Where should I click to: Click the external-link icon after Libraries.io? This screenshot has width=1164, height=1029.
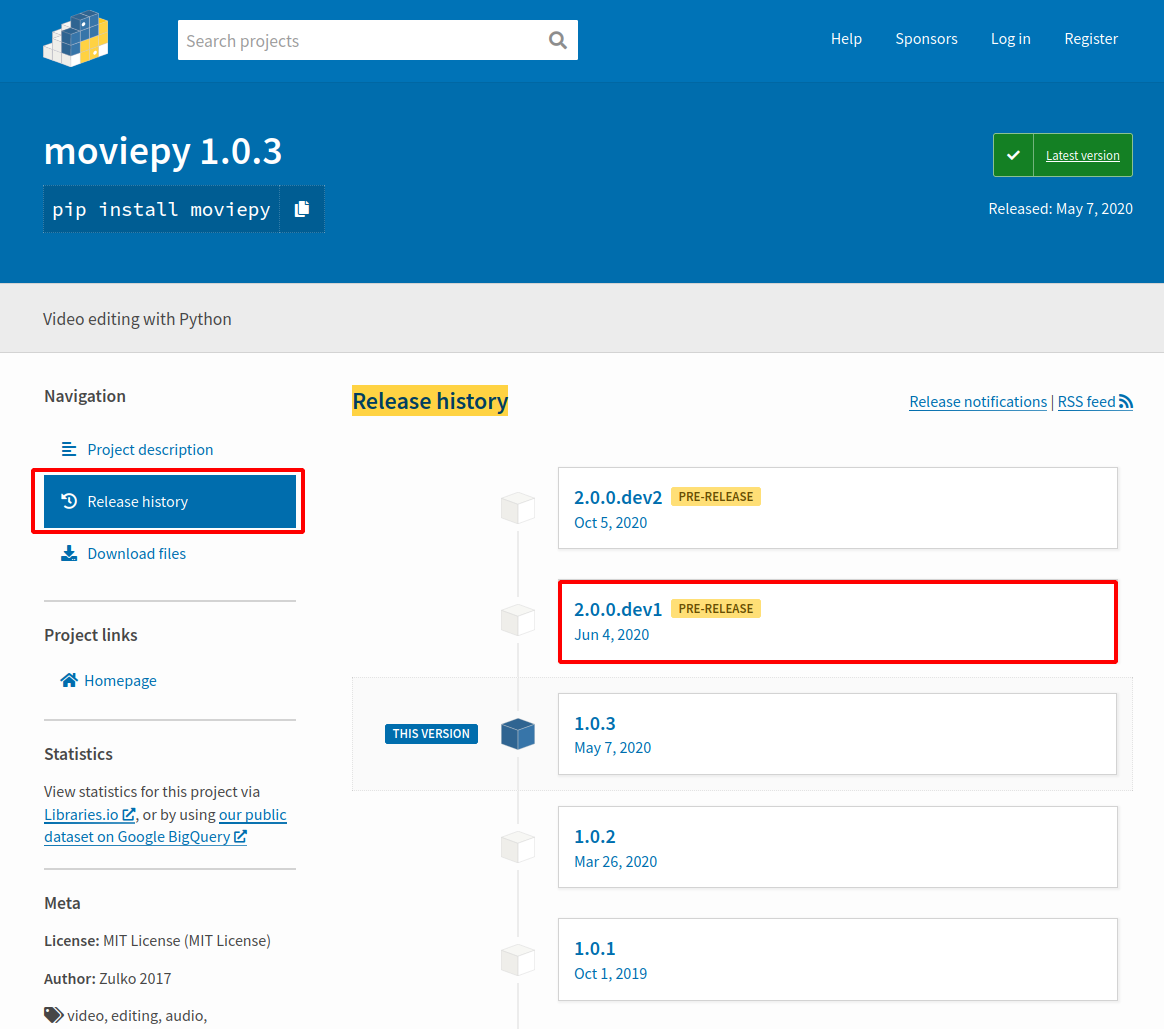(x=128, y=813)
